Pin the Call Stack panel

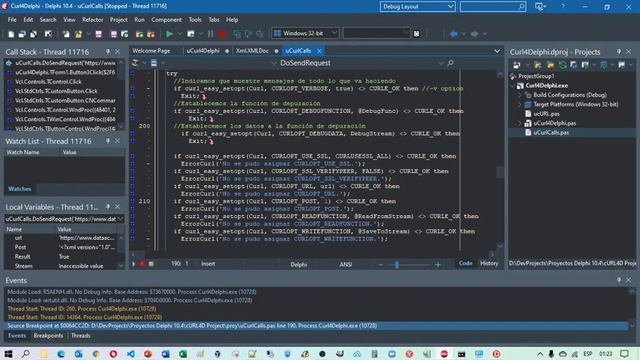108,52
